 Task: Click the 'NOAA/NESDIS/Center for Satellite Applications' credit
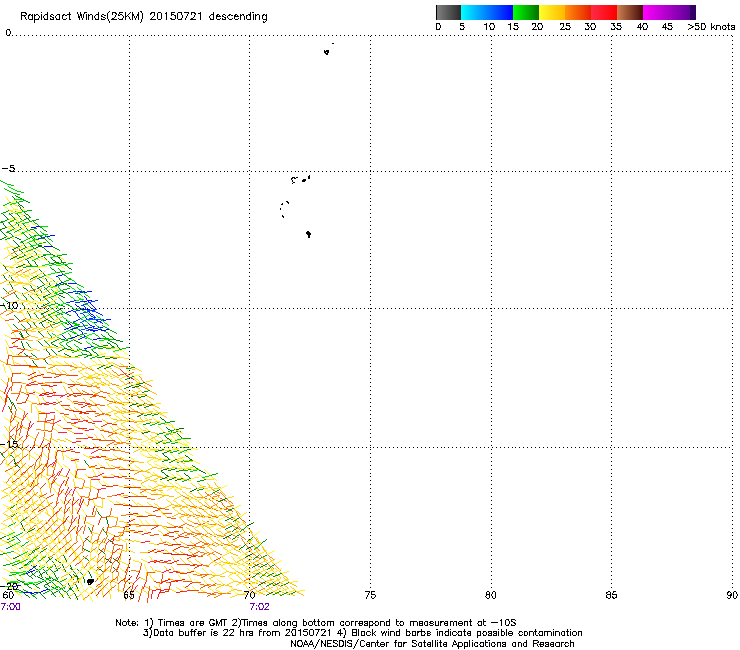coord(432,644)
